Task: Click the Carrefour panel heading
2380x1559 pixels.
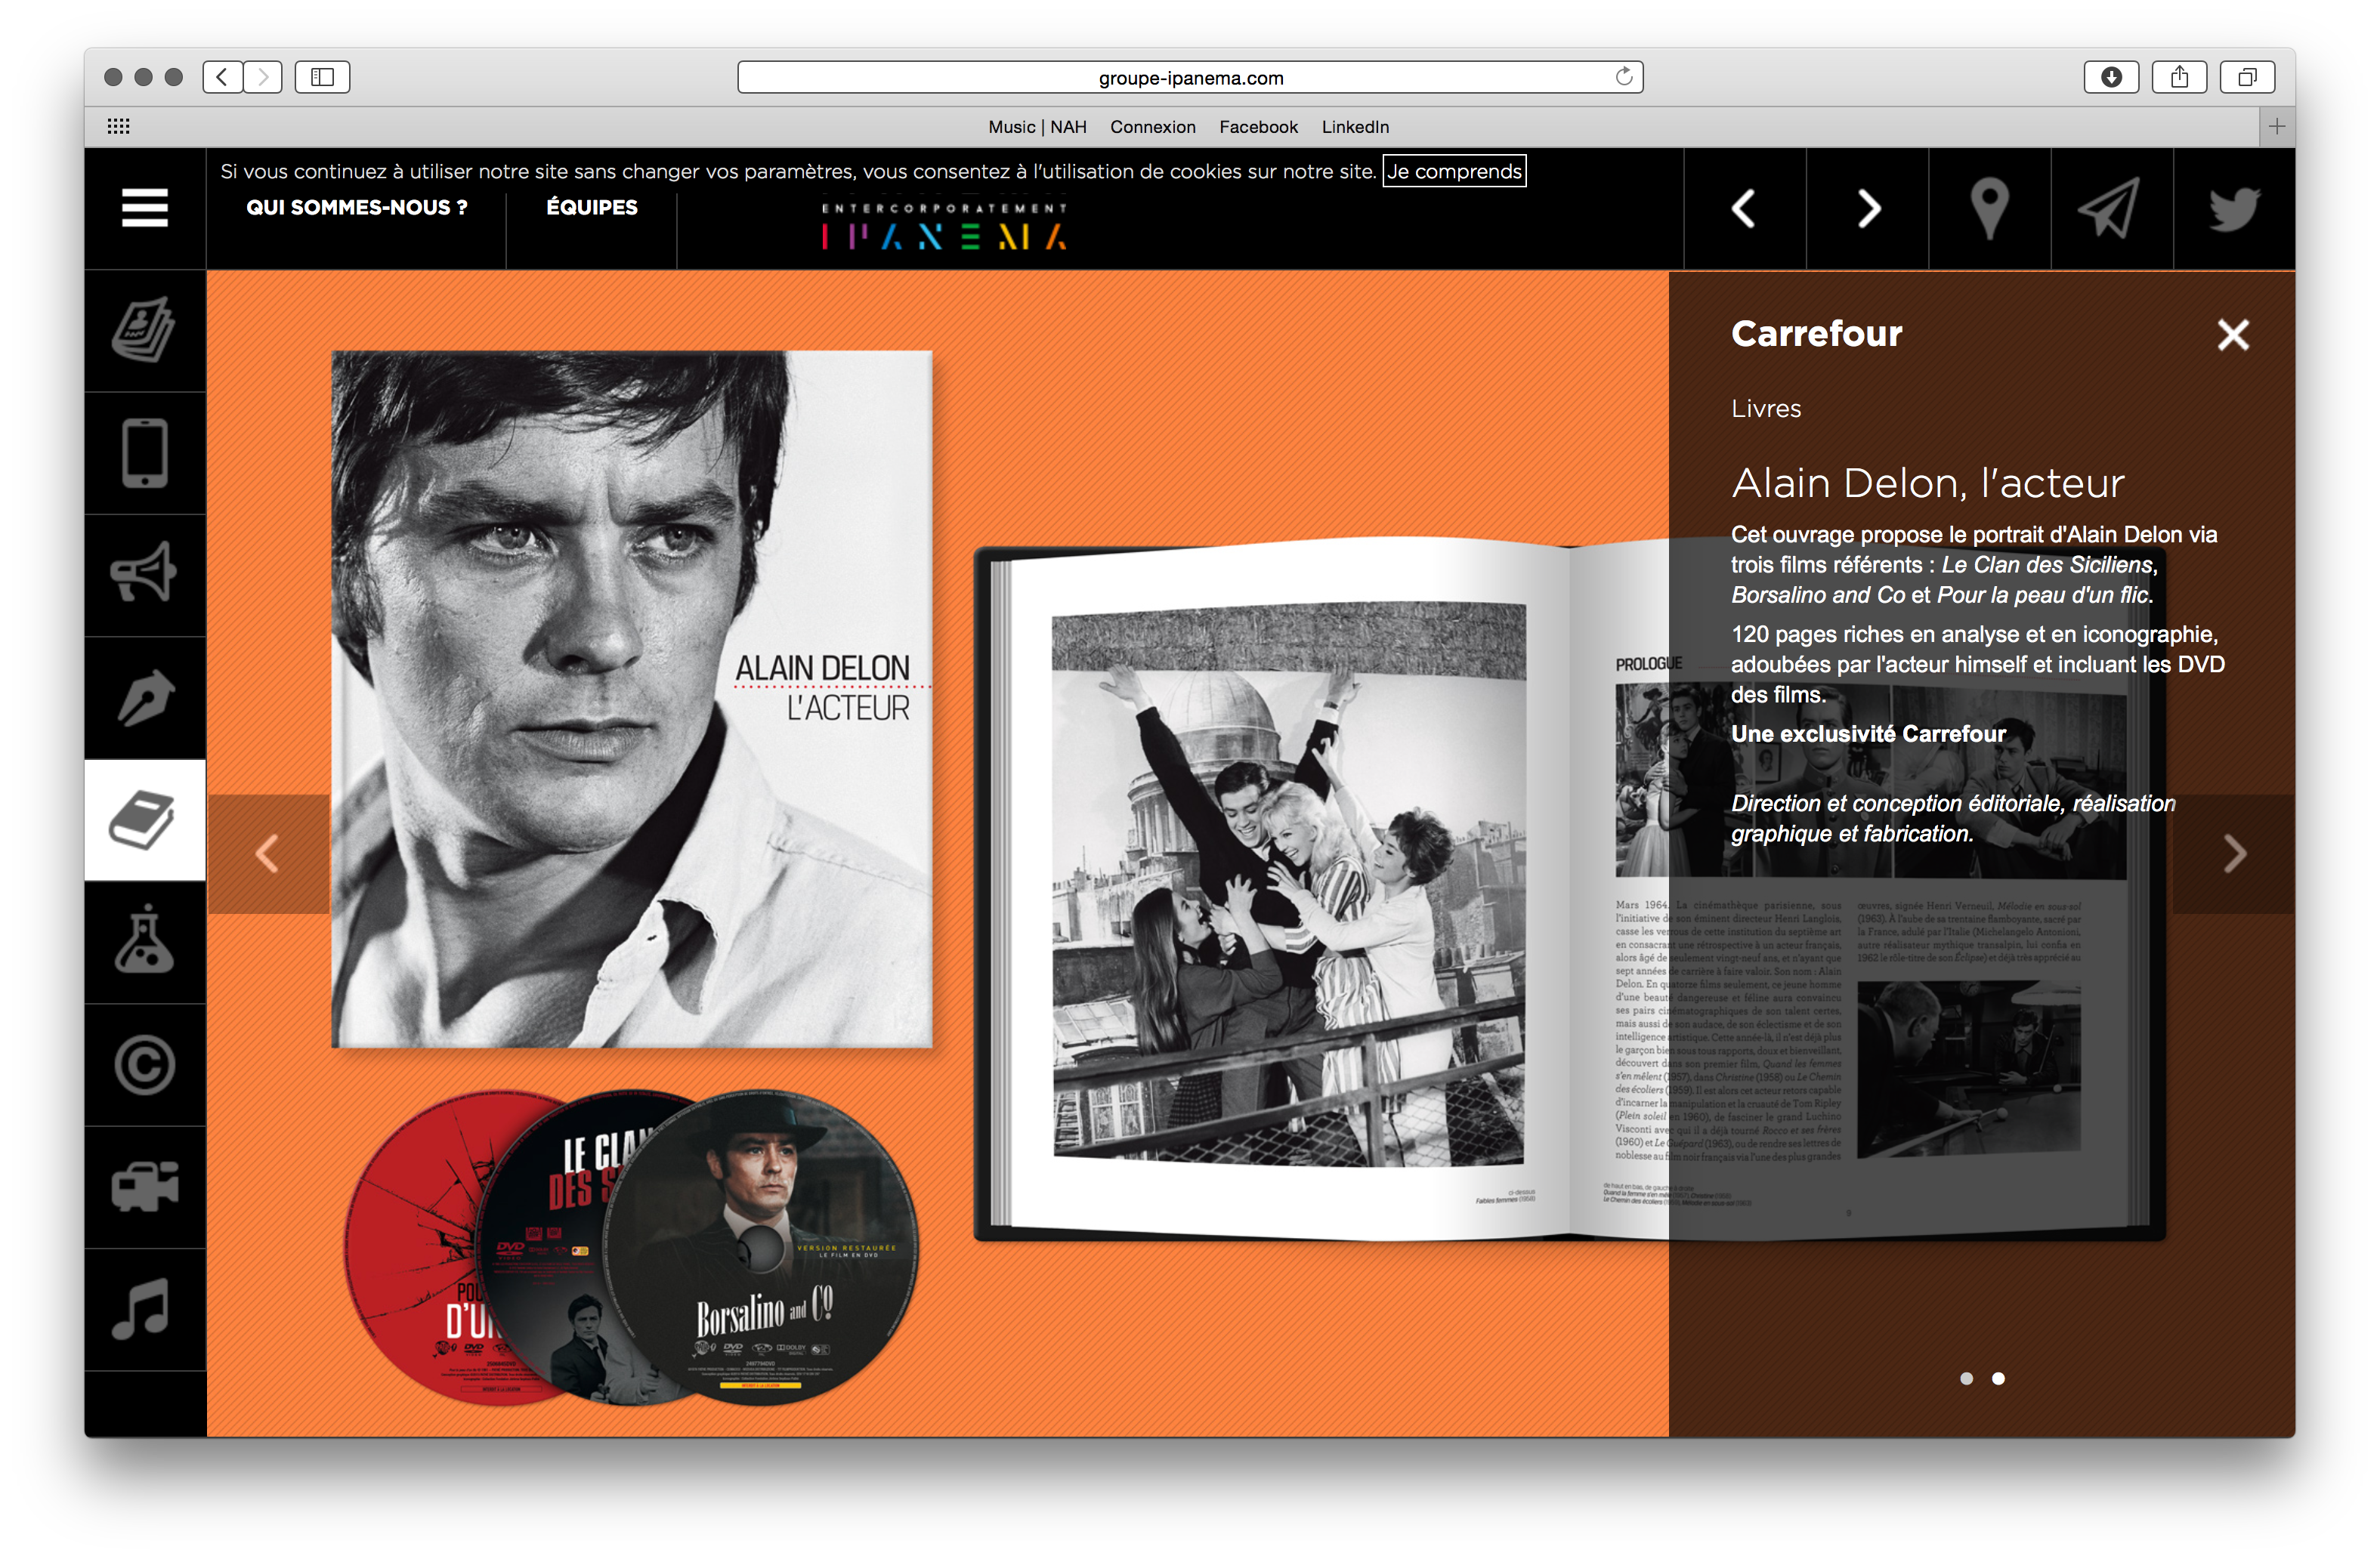Action: (1816, 334)
